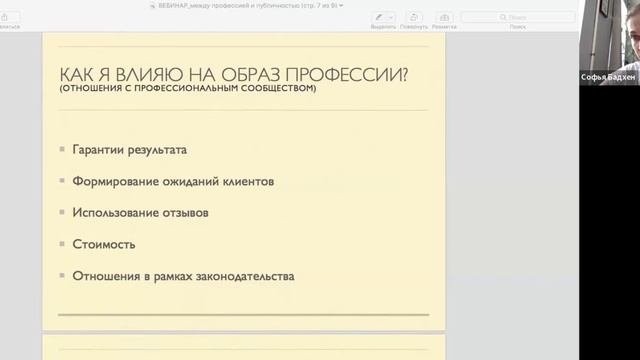Screen dimensions: 640x360
Task: Select the Highlight pen tool
Action: (x=379, y=17)
